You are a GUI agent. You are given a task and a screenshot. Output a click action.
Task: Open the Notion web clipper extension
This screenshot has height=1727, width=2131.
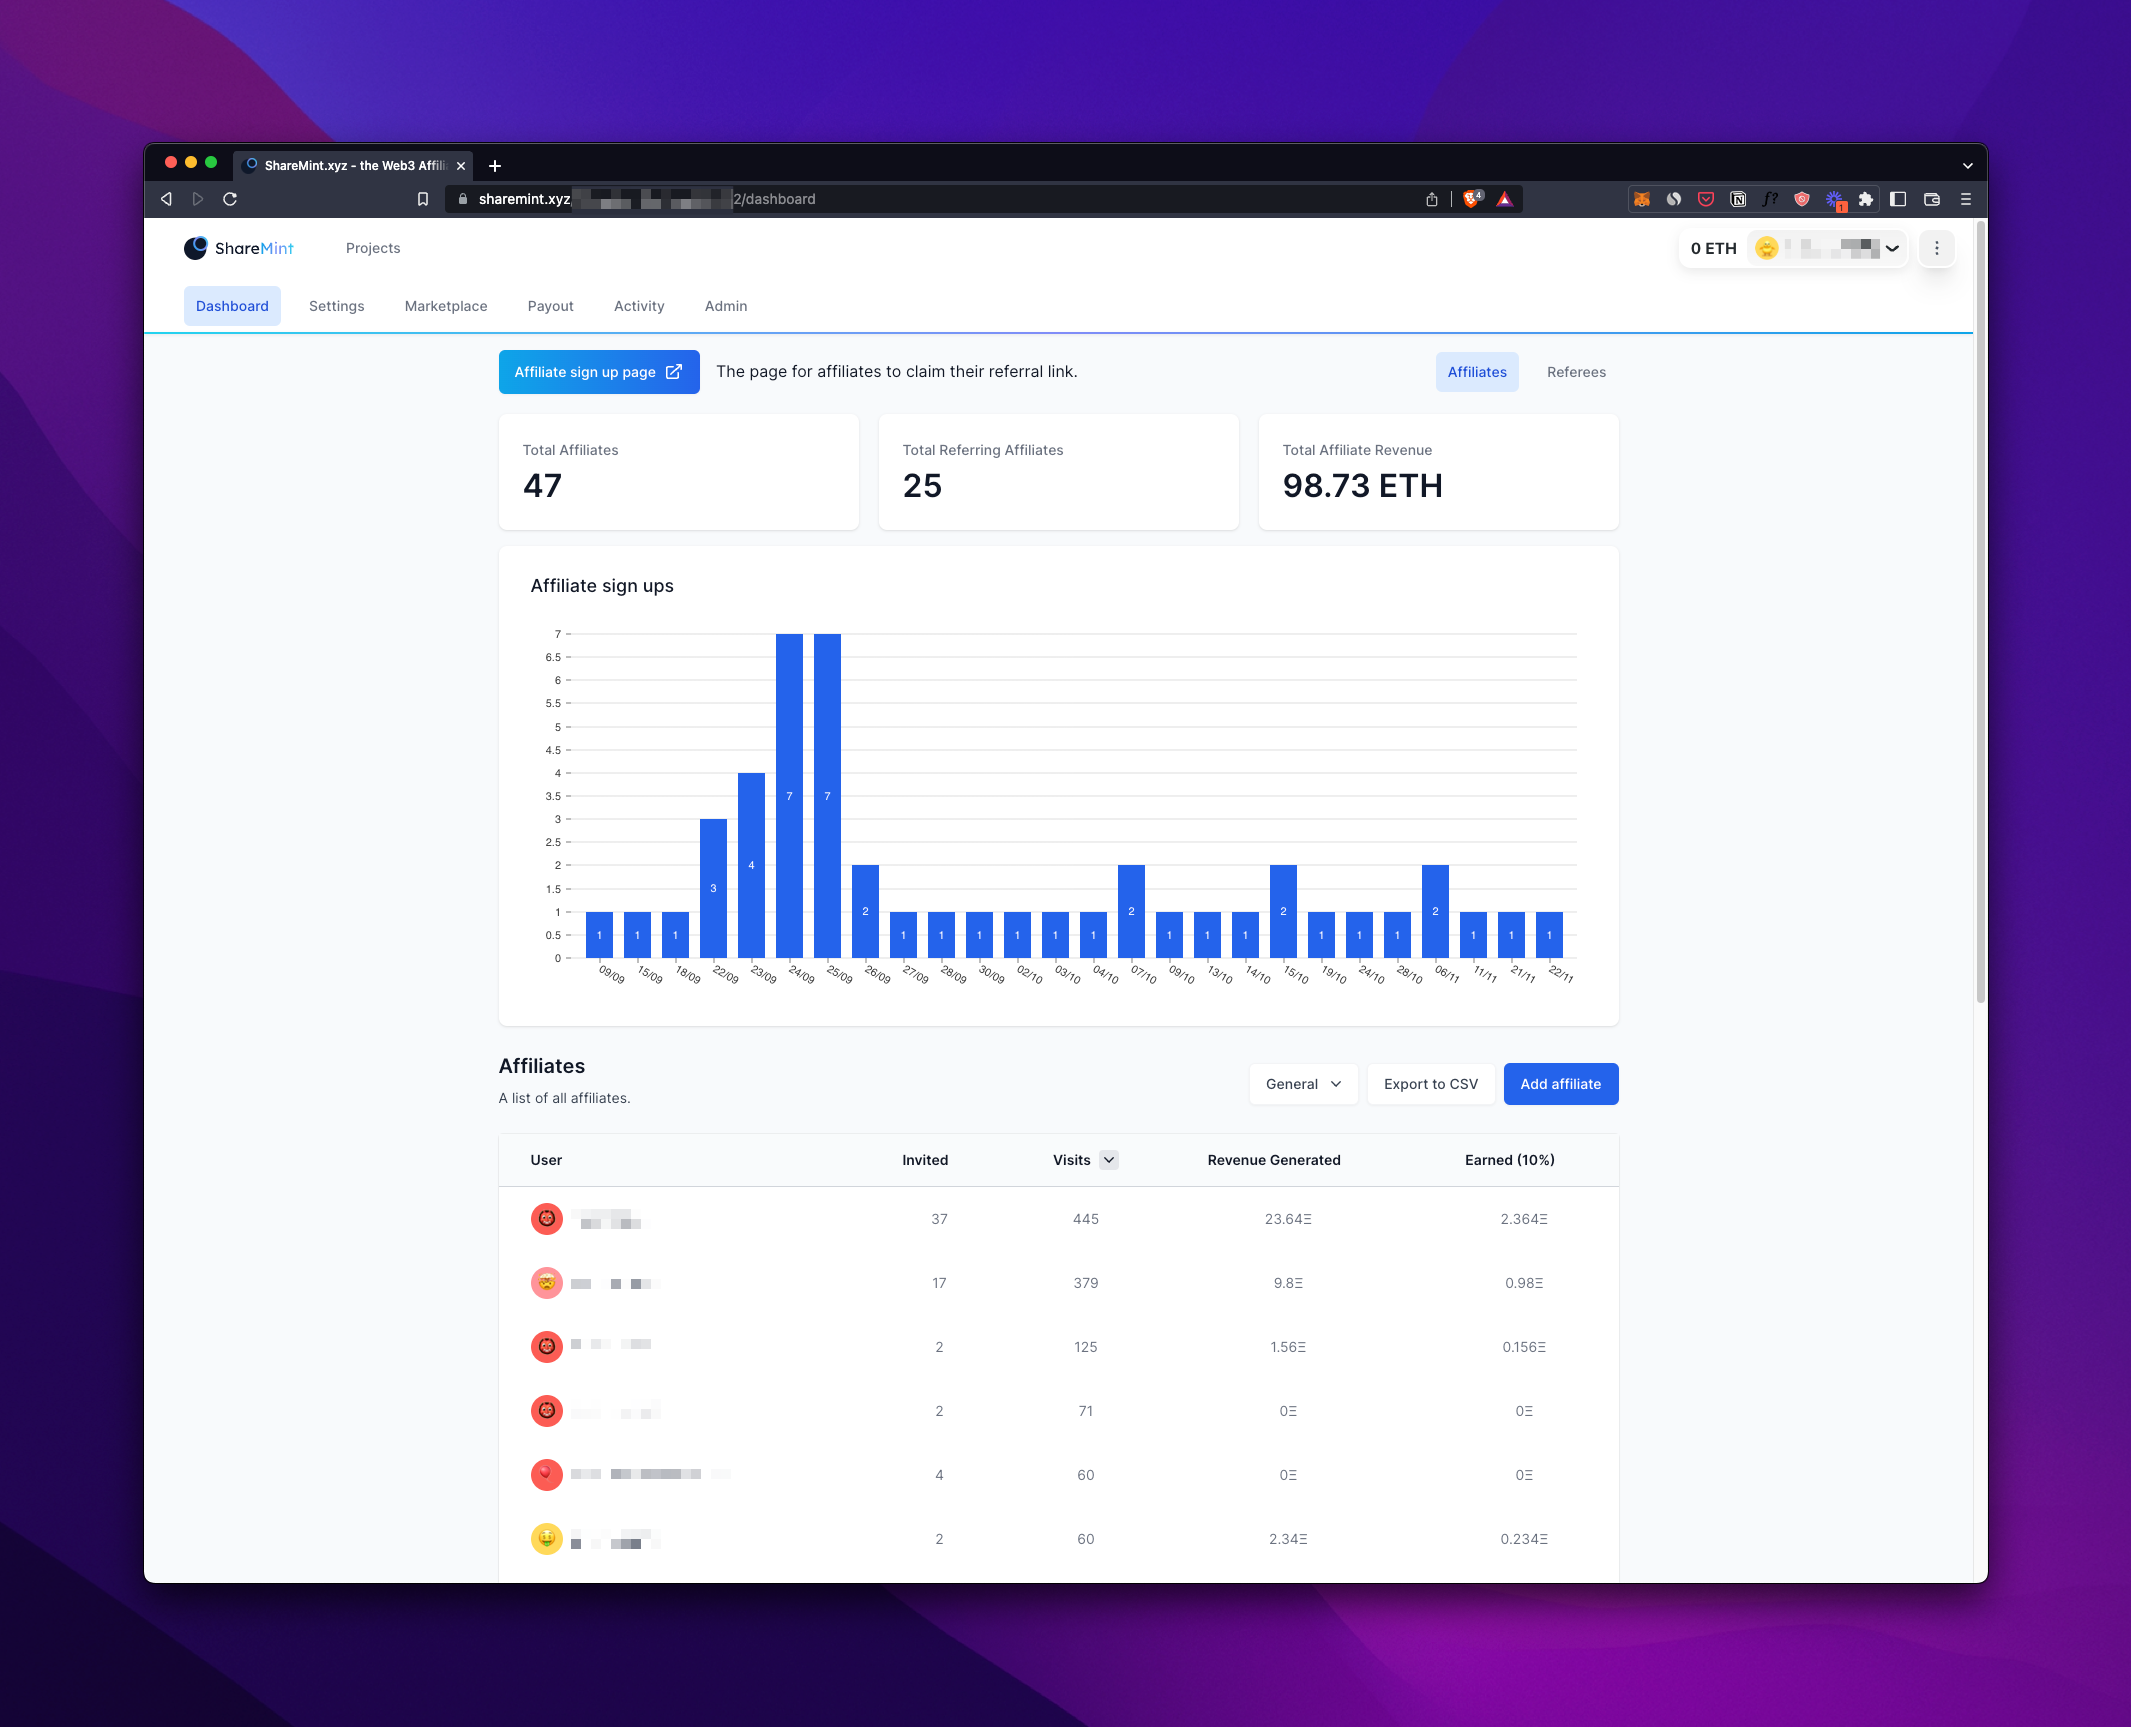click(1738, 199)
